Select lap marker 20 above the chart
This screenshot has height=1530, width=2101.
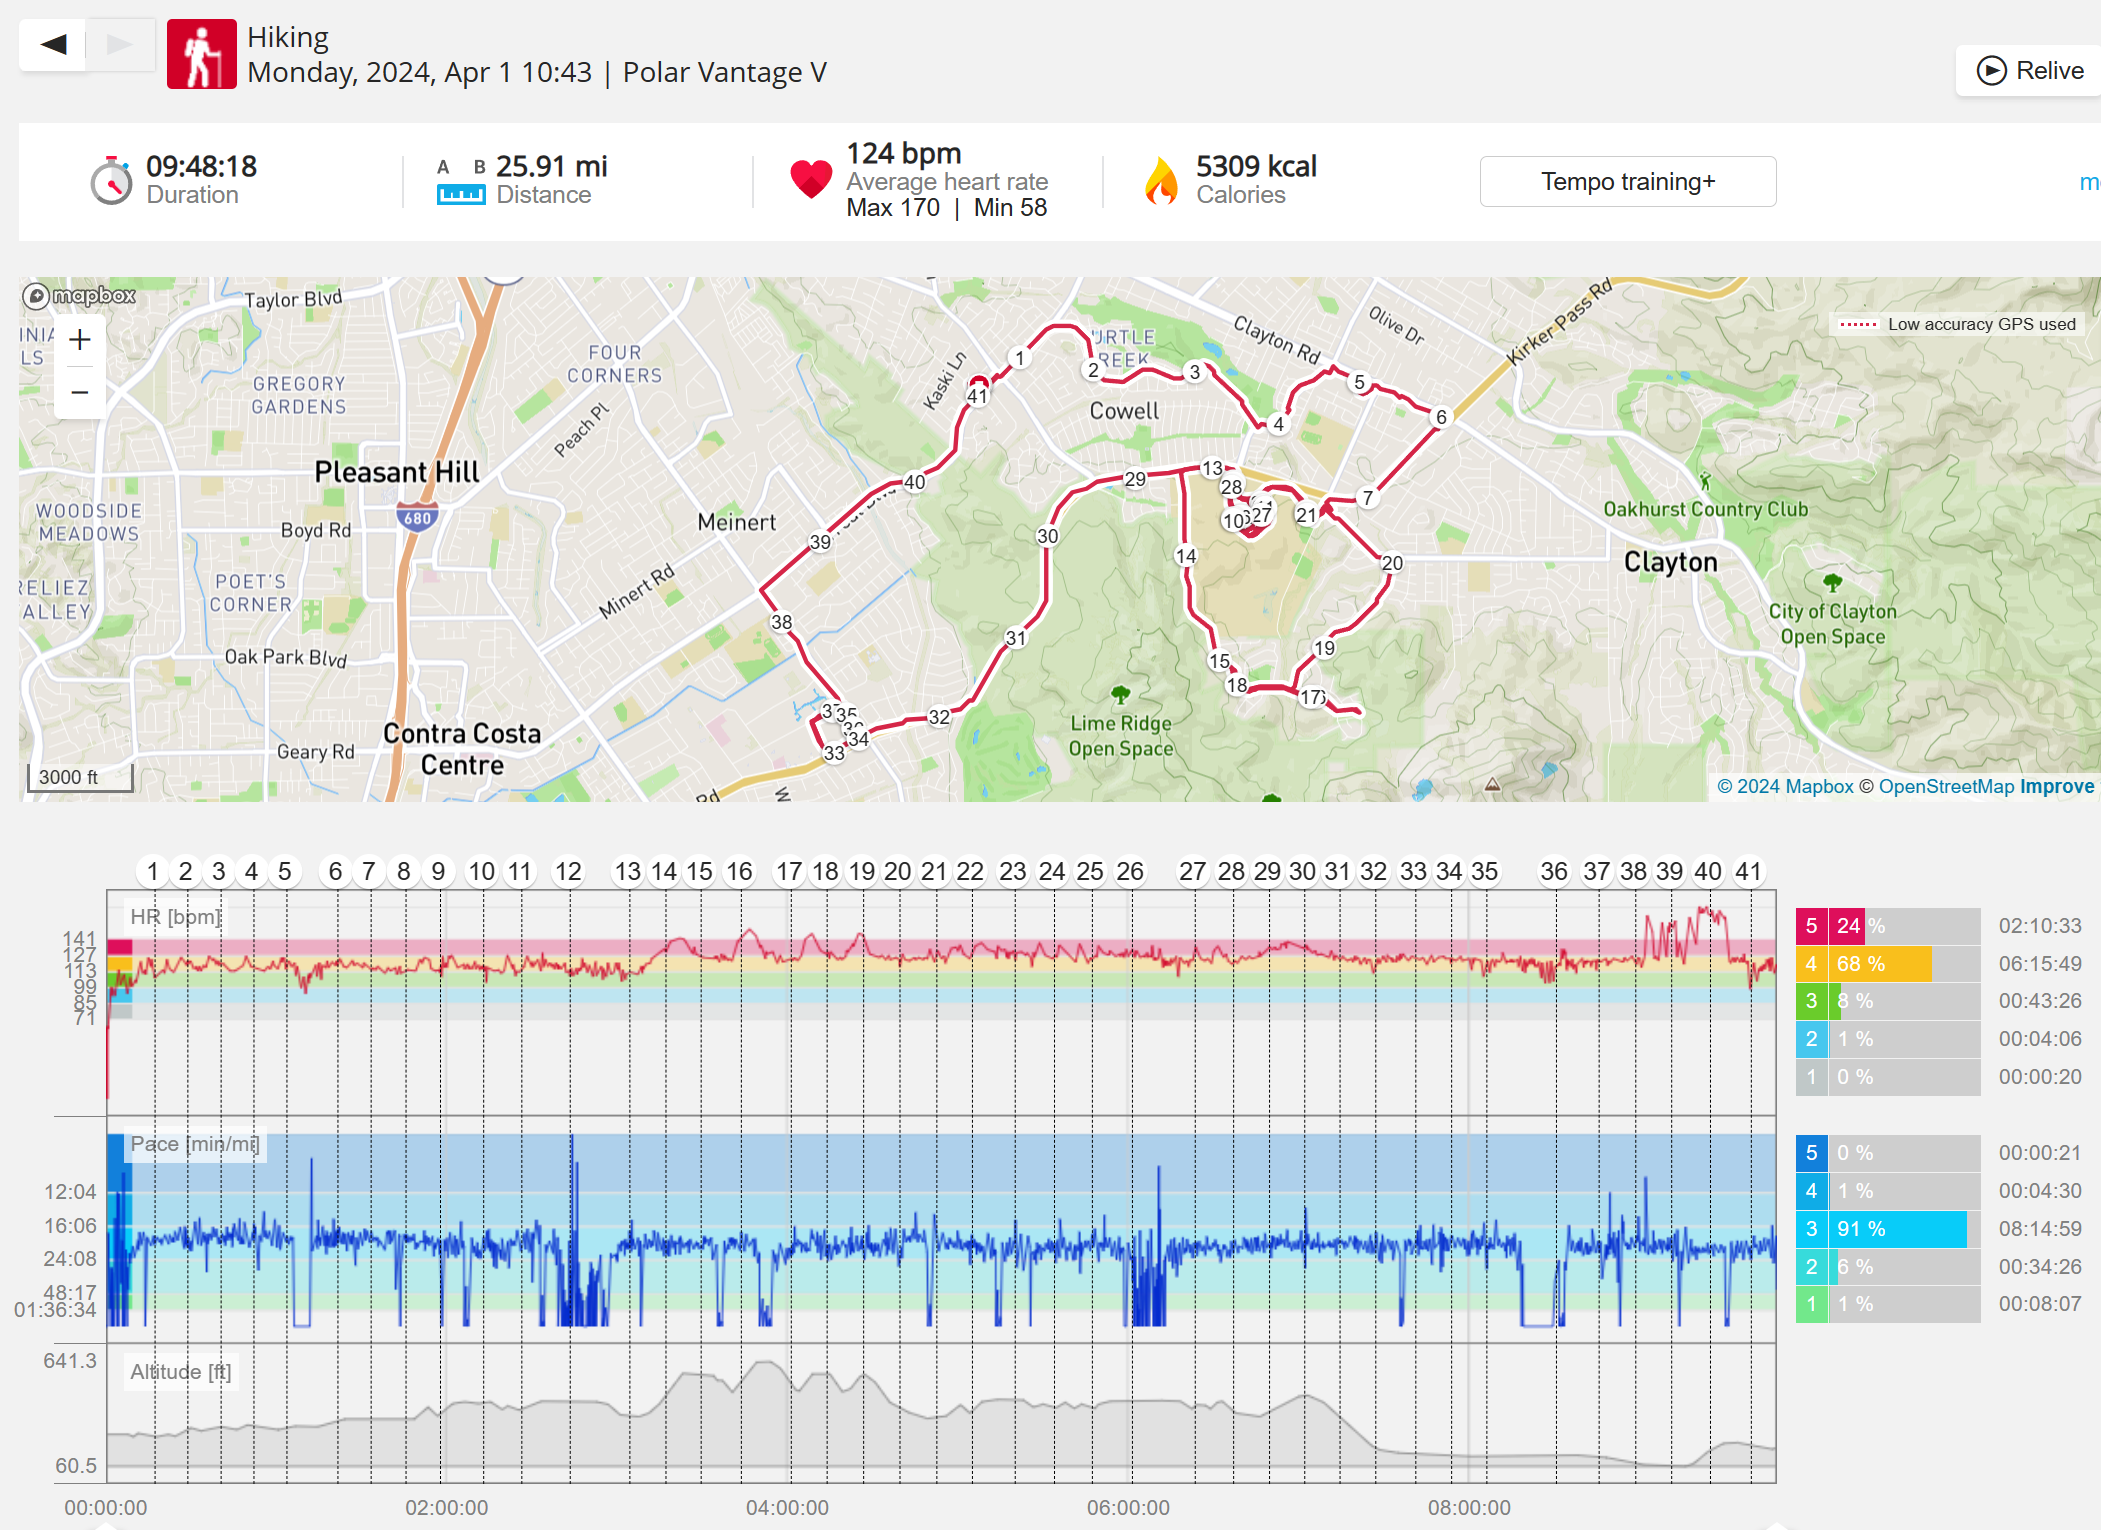897,872
